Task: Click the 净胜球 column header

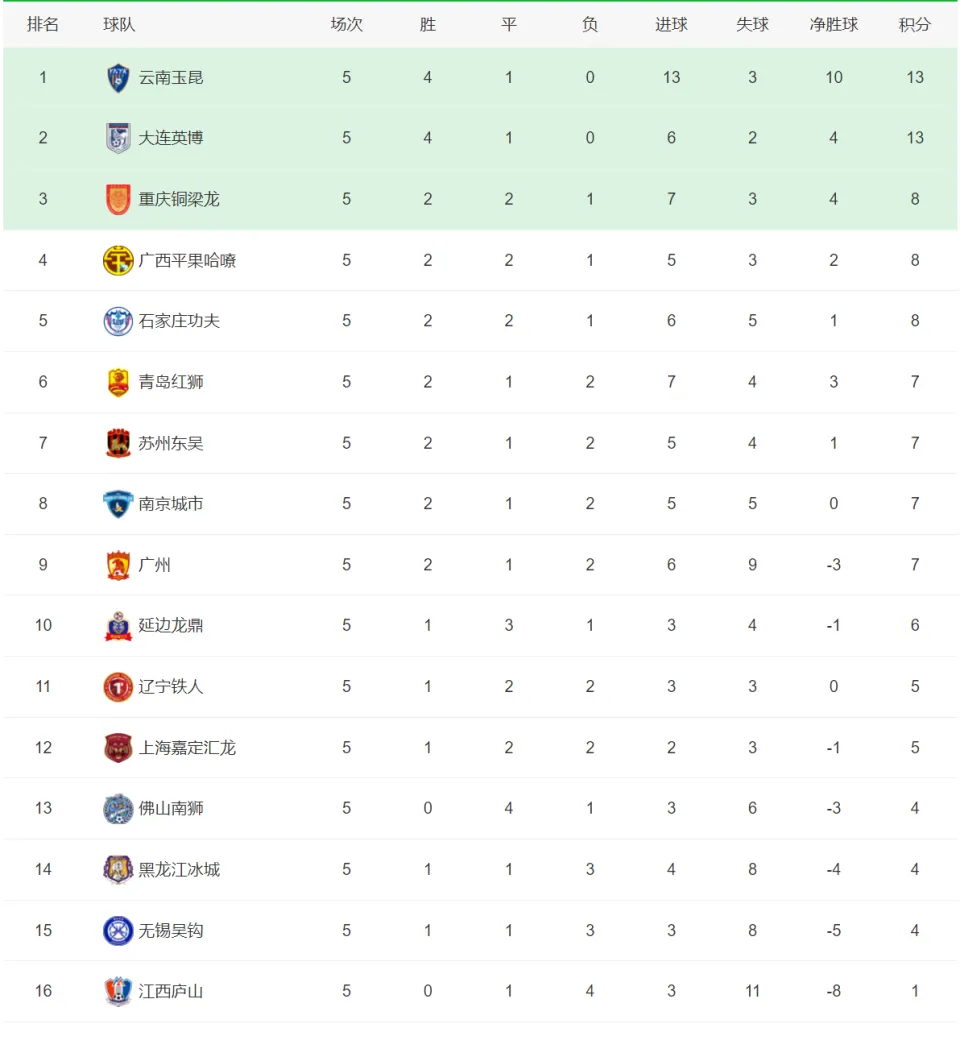Action: [x=834, y=25]
